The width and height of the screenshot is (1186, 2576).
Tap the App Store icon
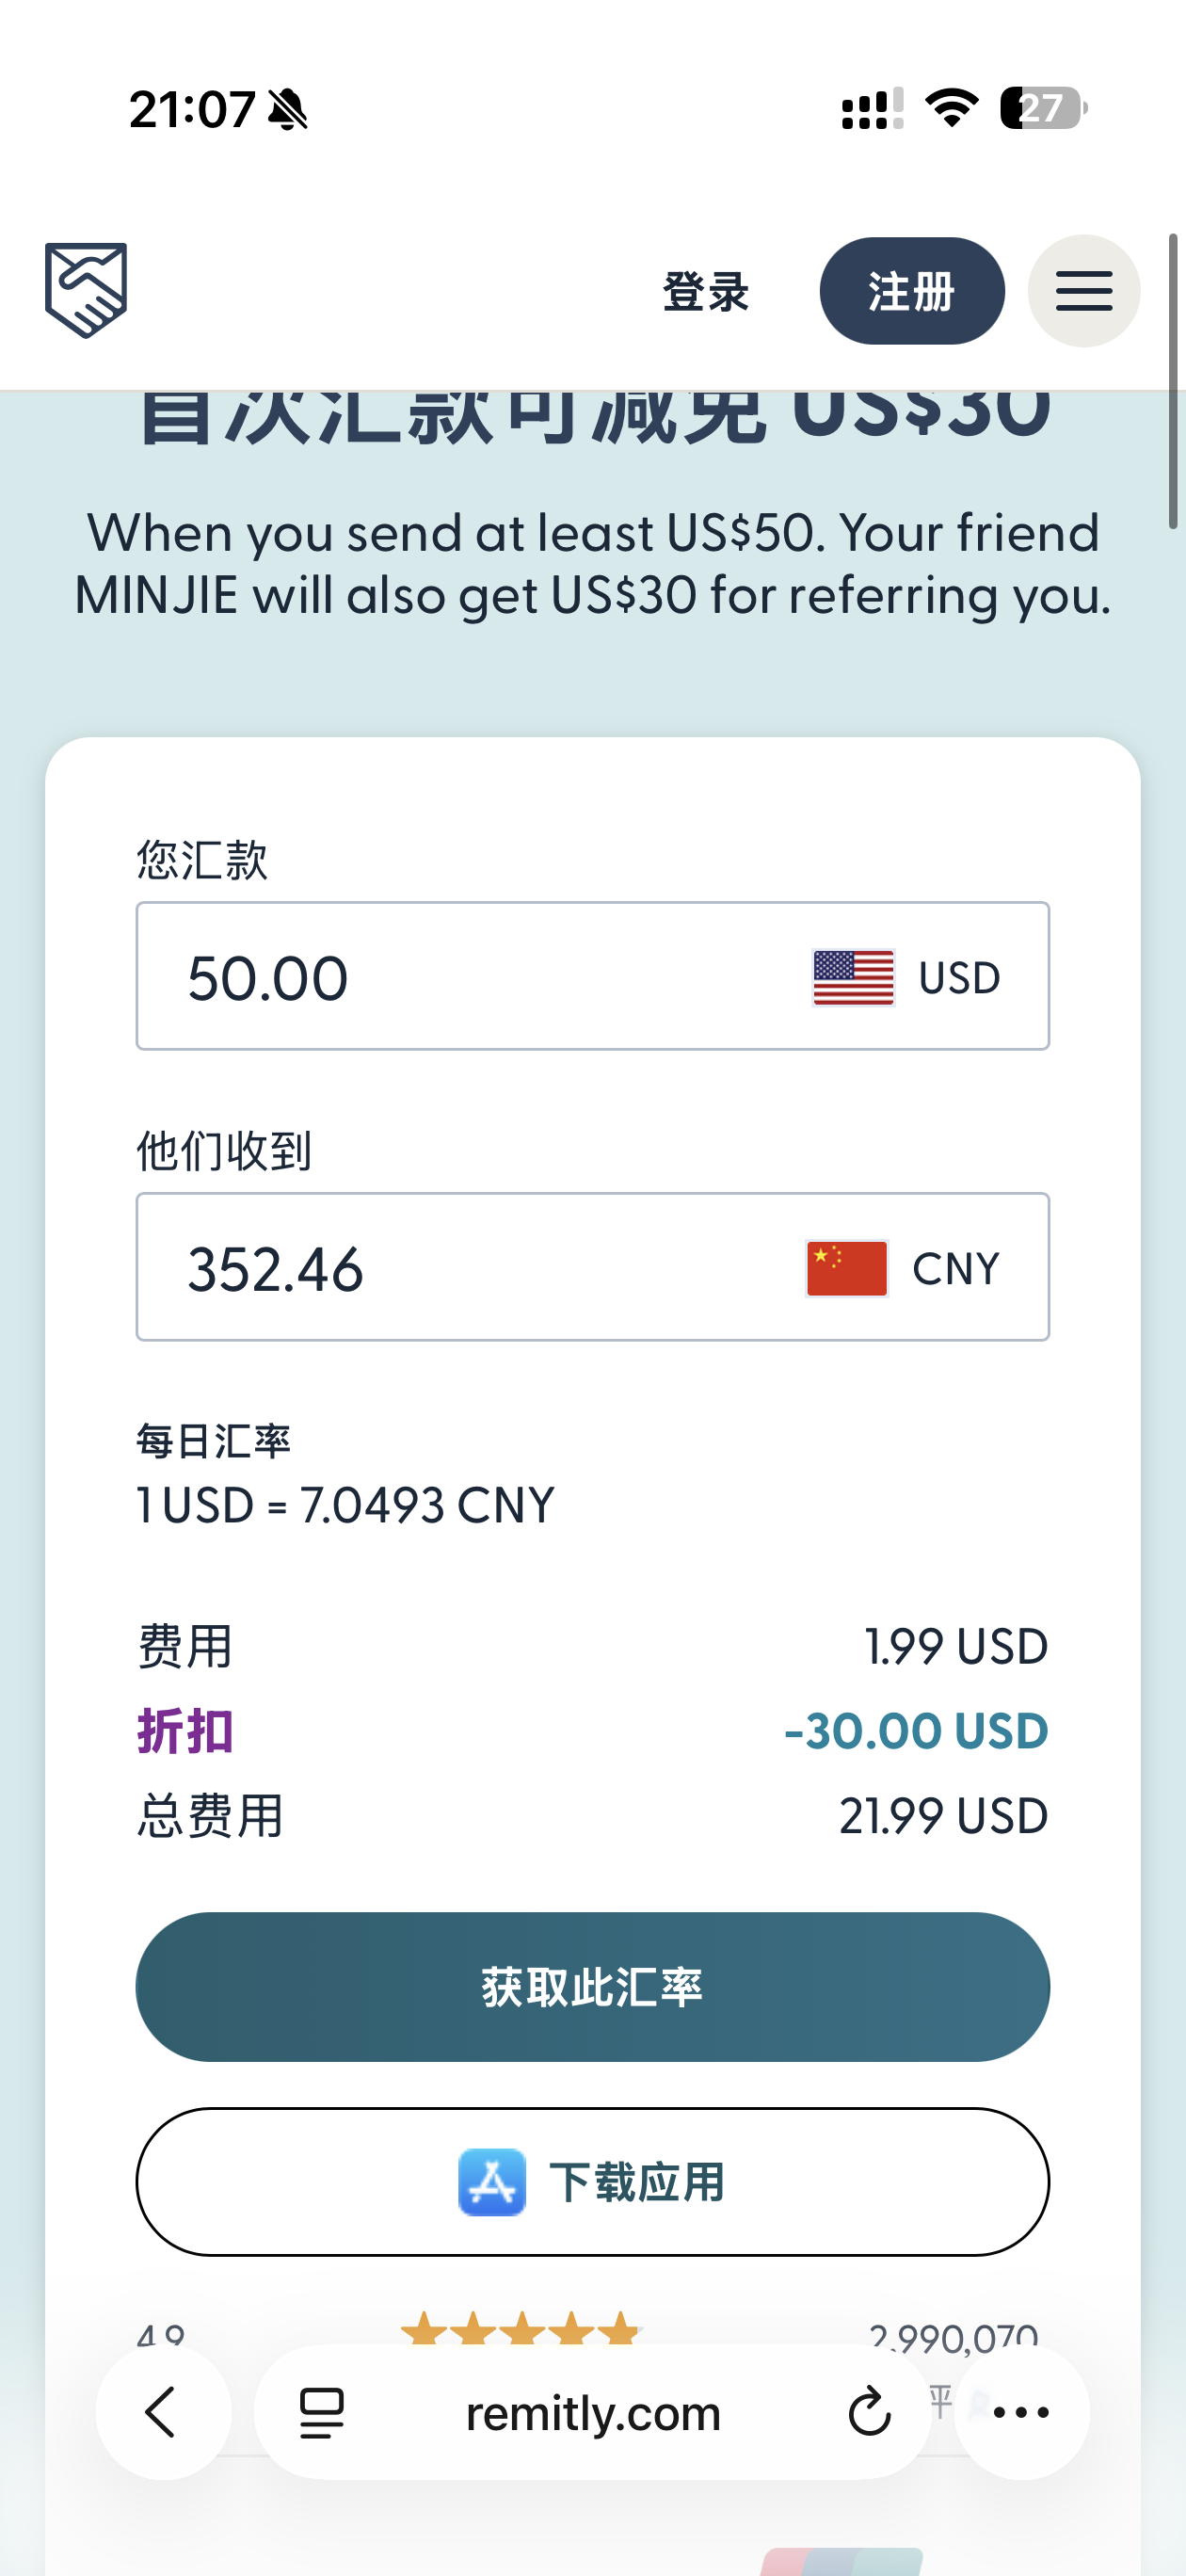(x=492, y=2182)
